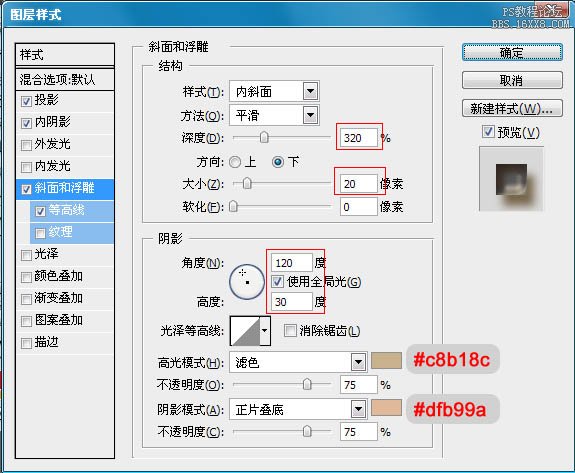Screen dimensions: 575x473
Task: Enable the 描边 stroke checkbox
Action: point(26,343)
